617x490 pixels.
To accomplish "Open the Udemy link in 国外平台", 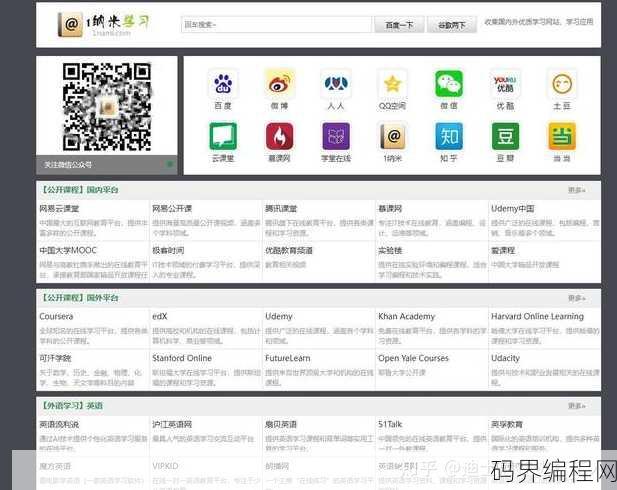I will 279,316.
